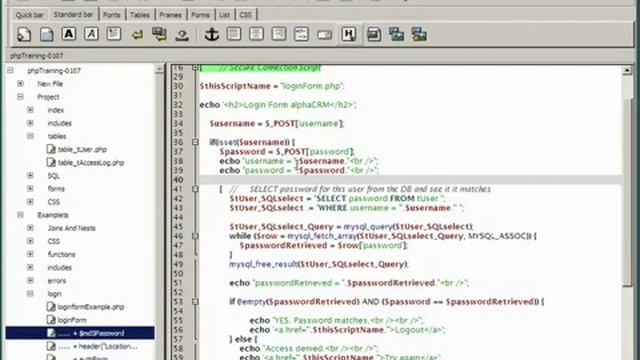Click the first page icon right of anchor

pyautogui.click(x=234, y=34)
